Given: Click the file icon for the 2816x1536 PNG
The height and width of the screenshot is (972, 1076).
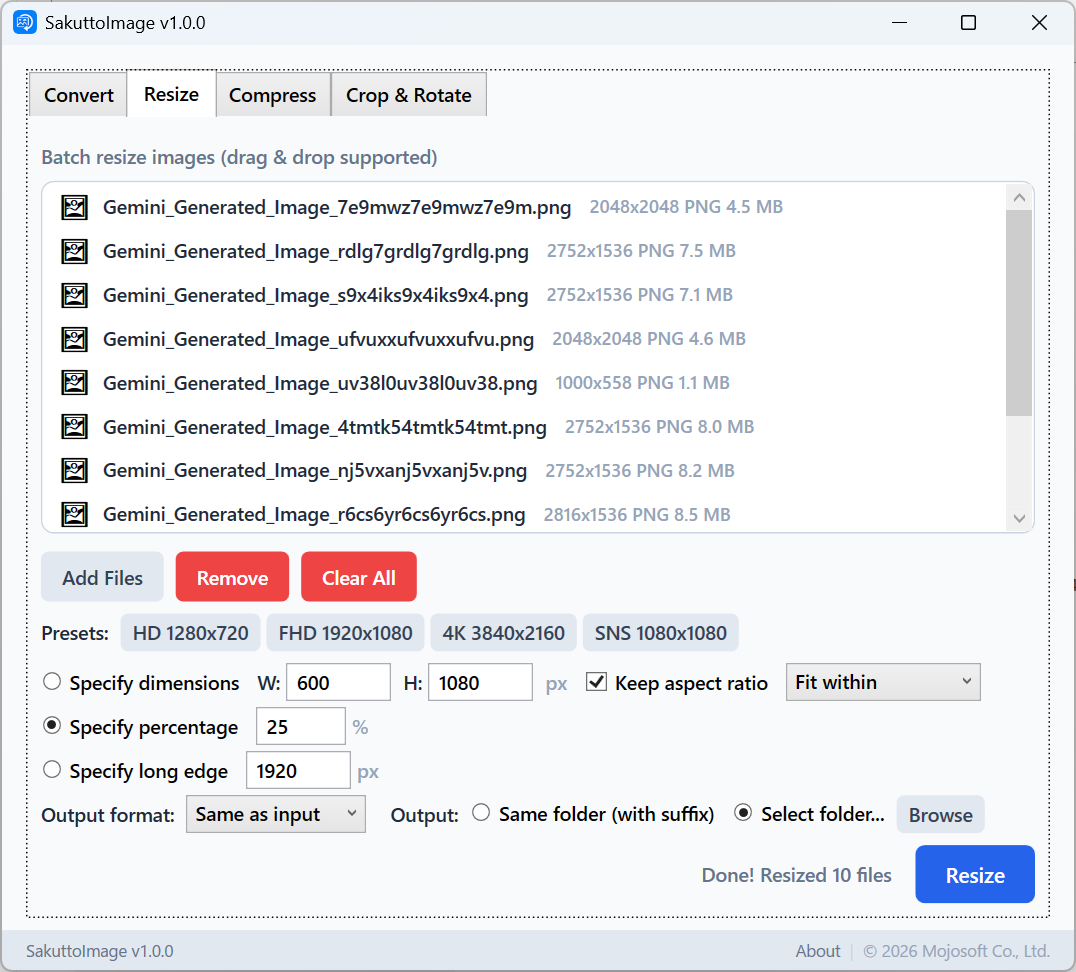Looking at the screenshot, I should [x=75, y=515].
